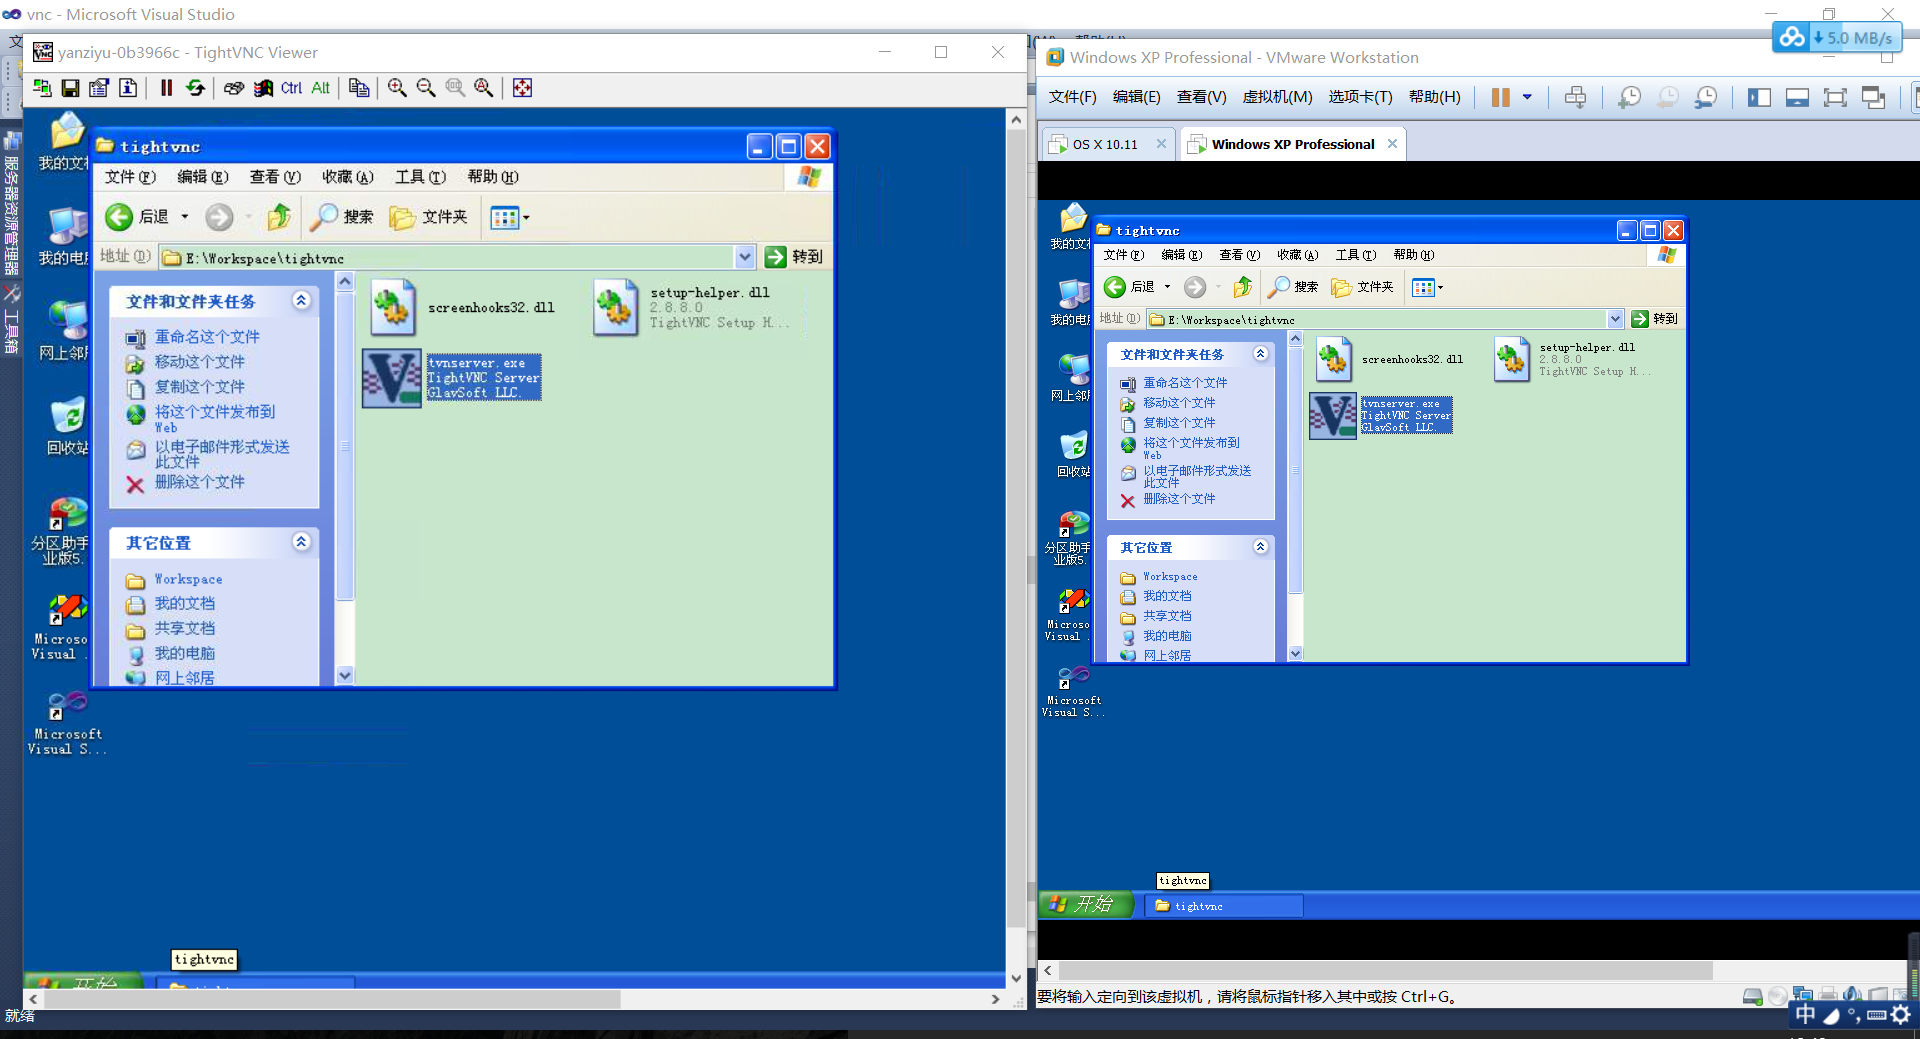Toggle Ctrl key down in TightVNC toolbar
The height and width of the screenshot is (1039, 1920).
[x=291, y=88]
